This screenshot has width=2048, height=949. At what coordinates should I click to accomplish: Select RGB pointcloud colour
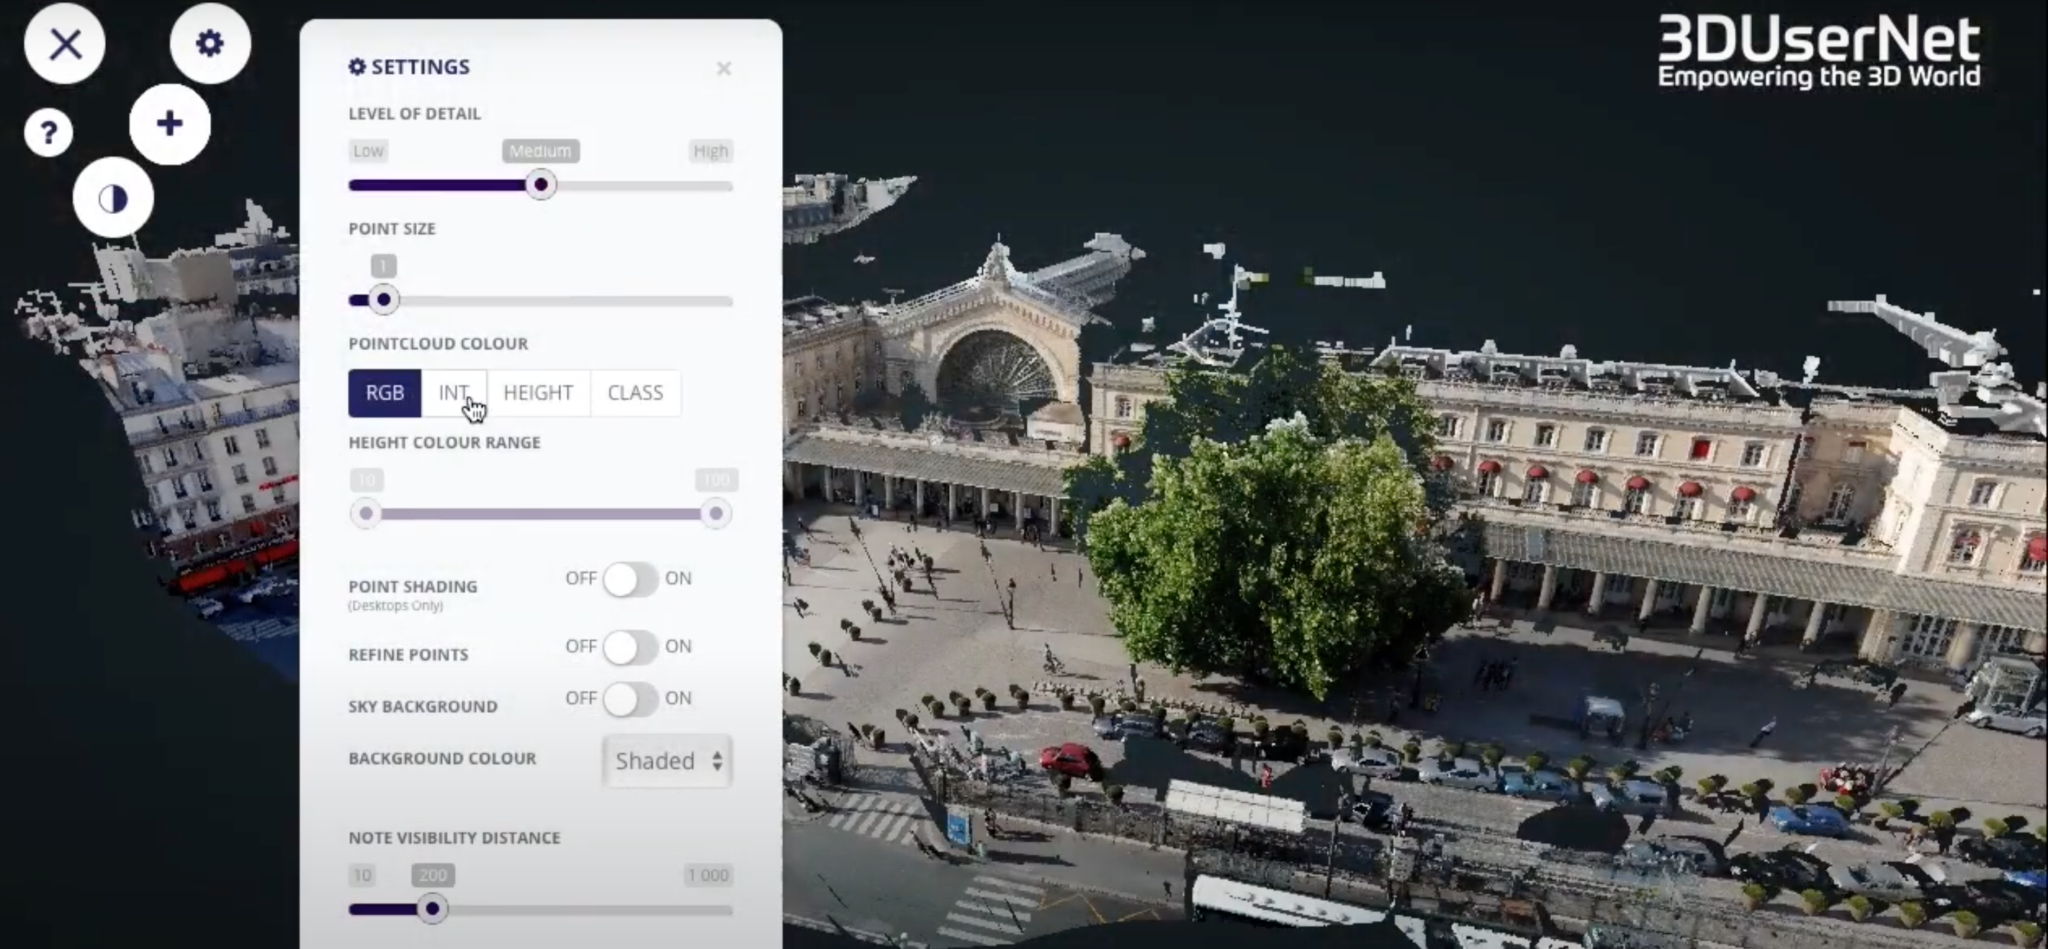385,393
